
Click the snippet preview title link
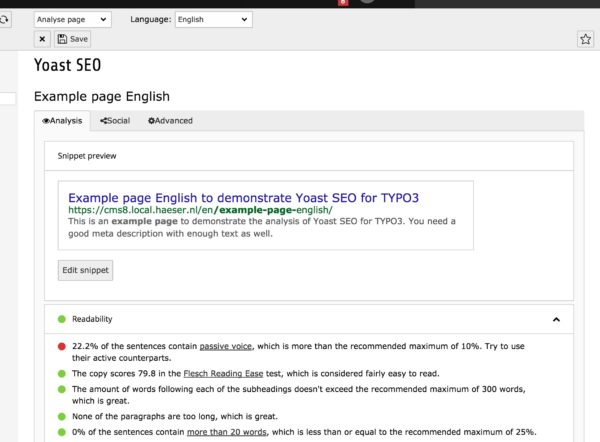point(243,198)
